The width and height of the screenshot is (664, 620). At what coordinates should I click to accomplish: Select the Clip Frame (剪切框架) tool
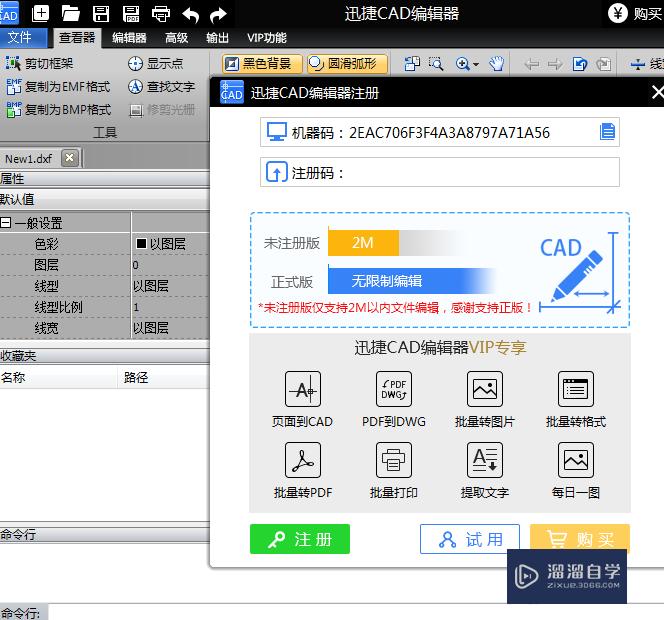tap(39, 64)
